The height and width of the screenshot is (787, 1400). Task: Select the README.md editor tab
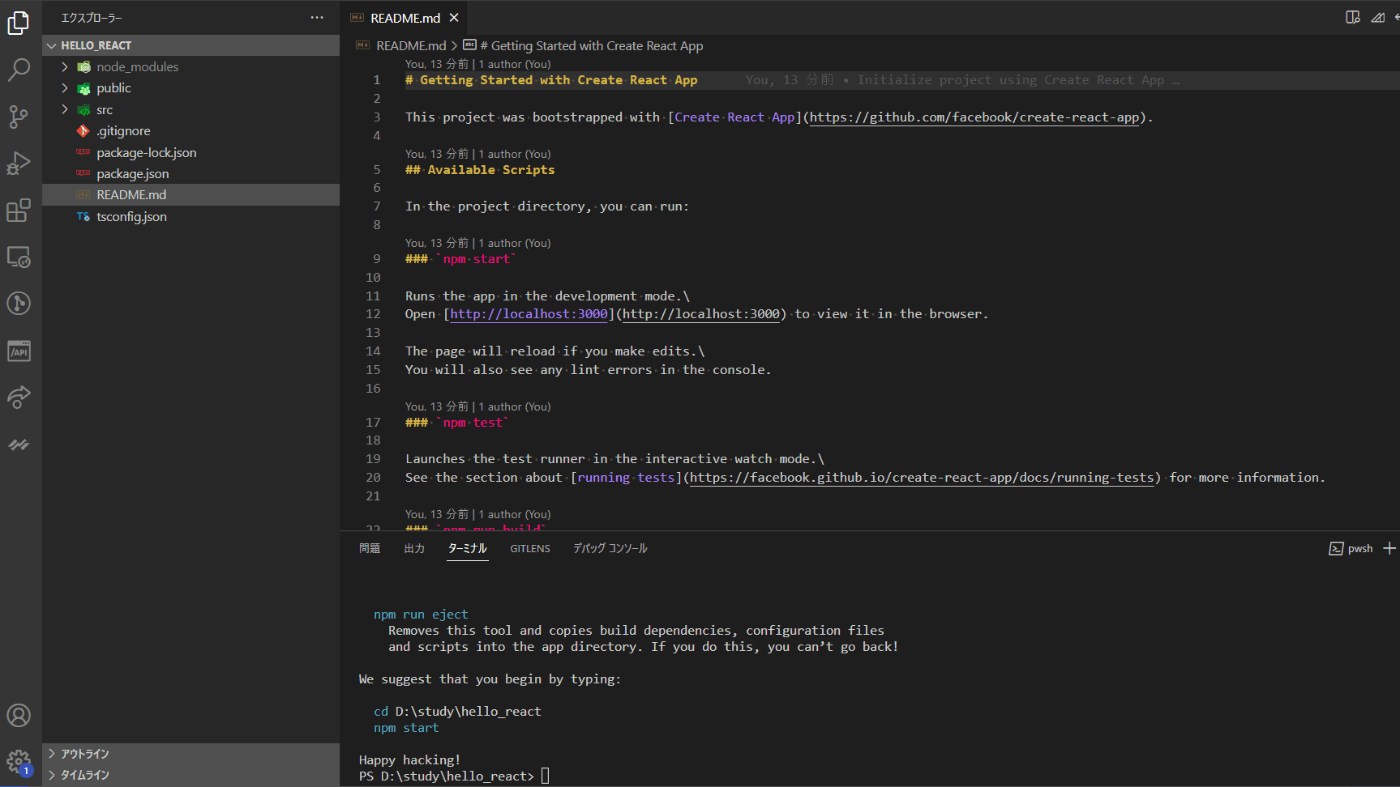404,18
